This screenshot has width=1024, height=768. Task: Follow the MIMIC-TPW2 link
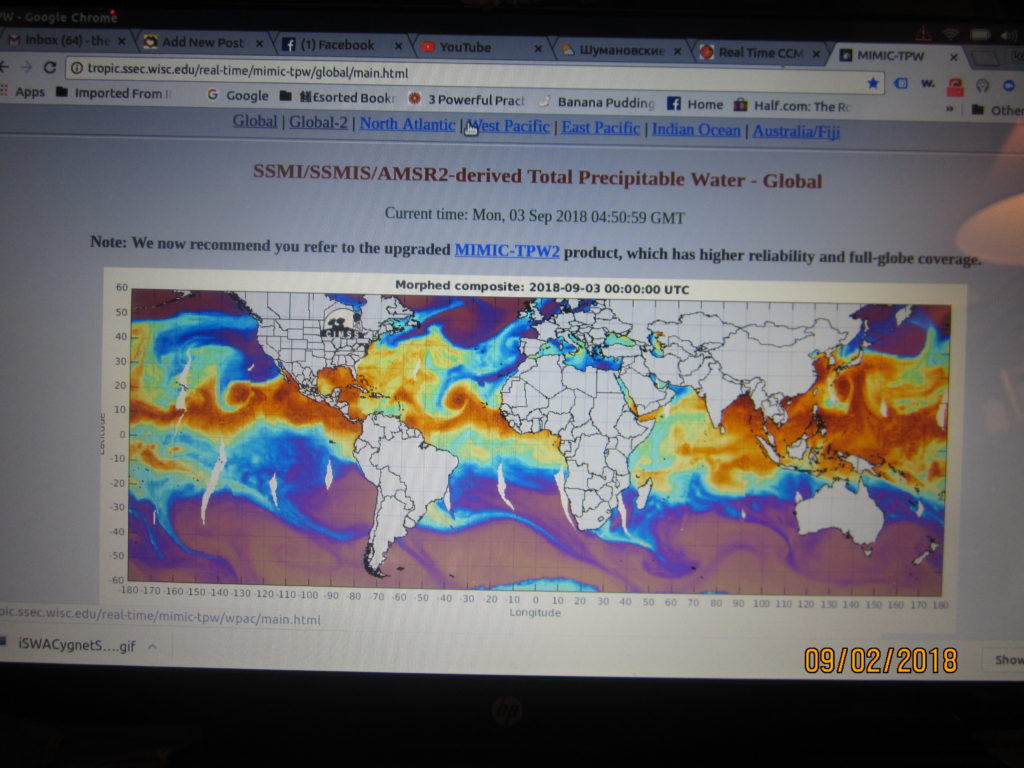[x=507, y=250]
